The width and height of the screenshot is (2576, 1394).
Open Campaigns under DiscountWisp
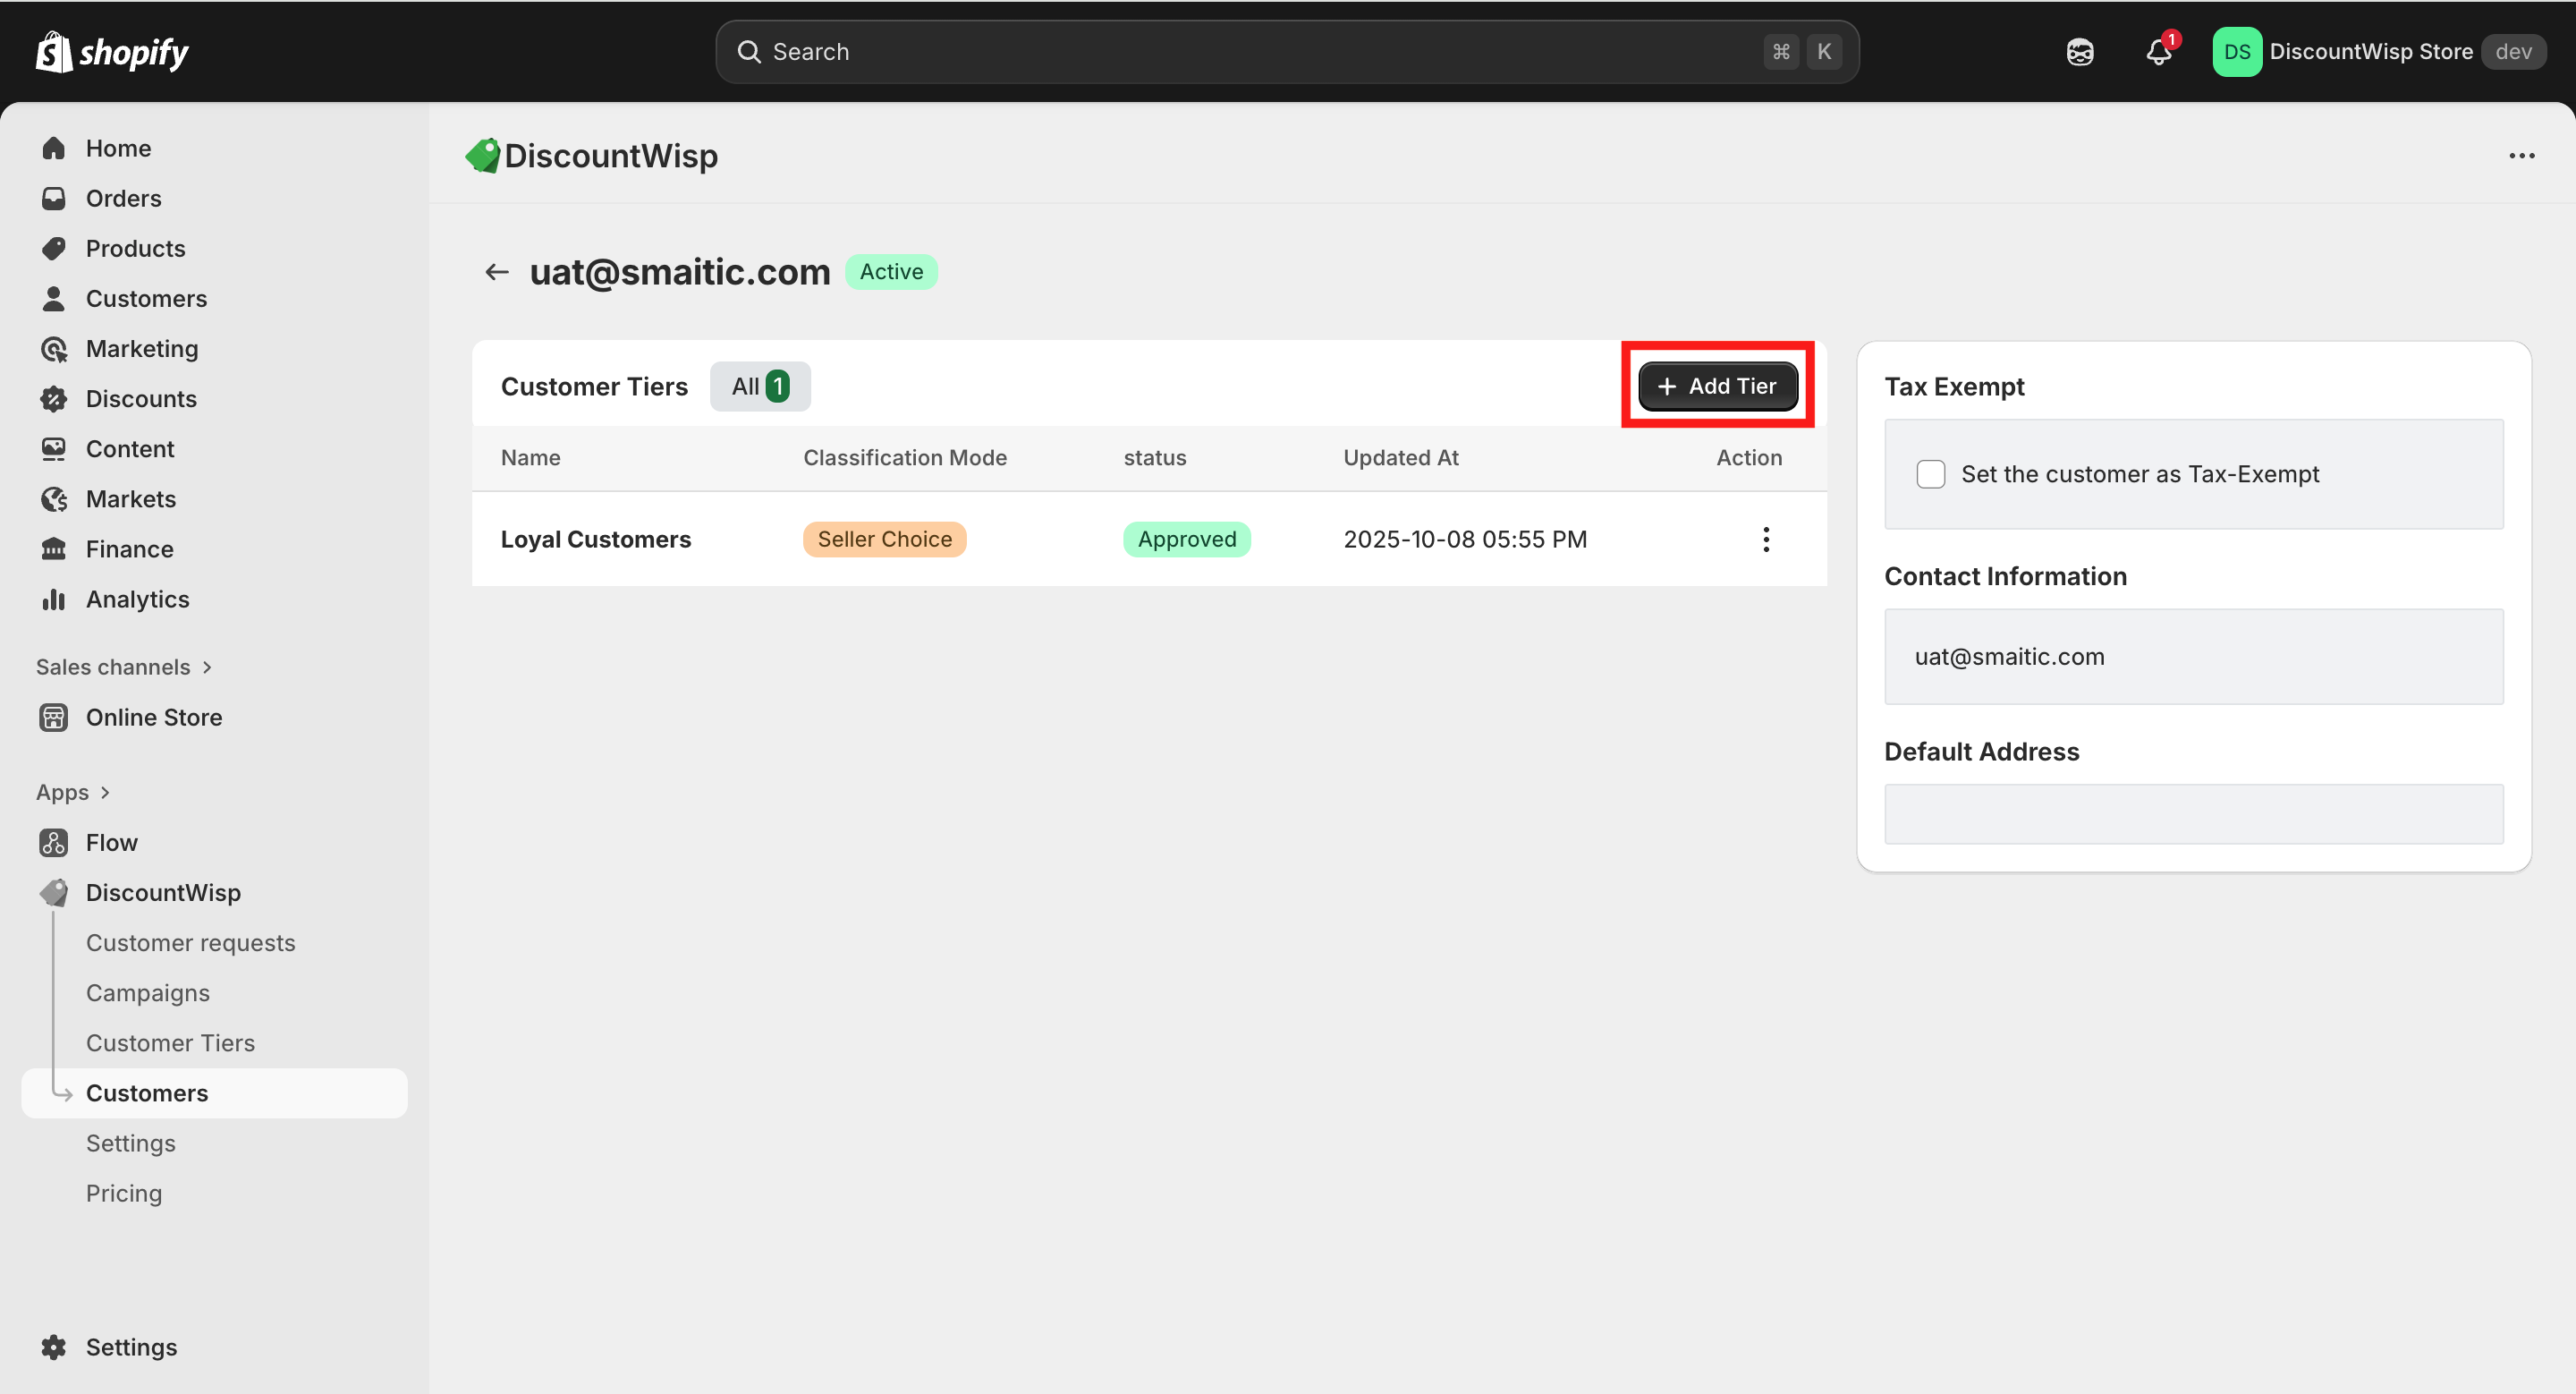click(148, 992)
